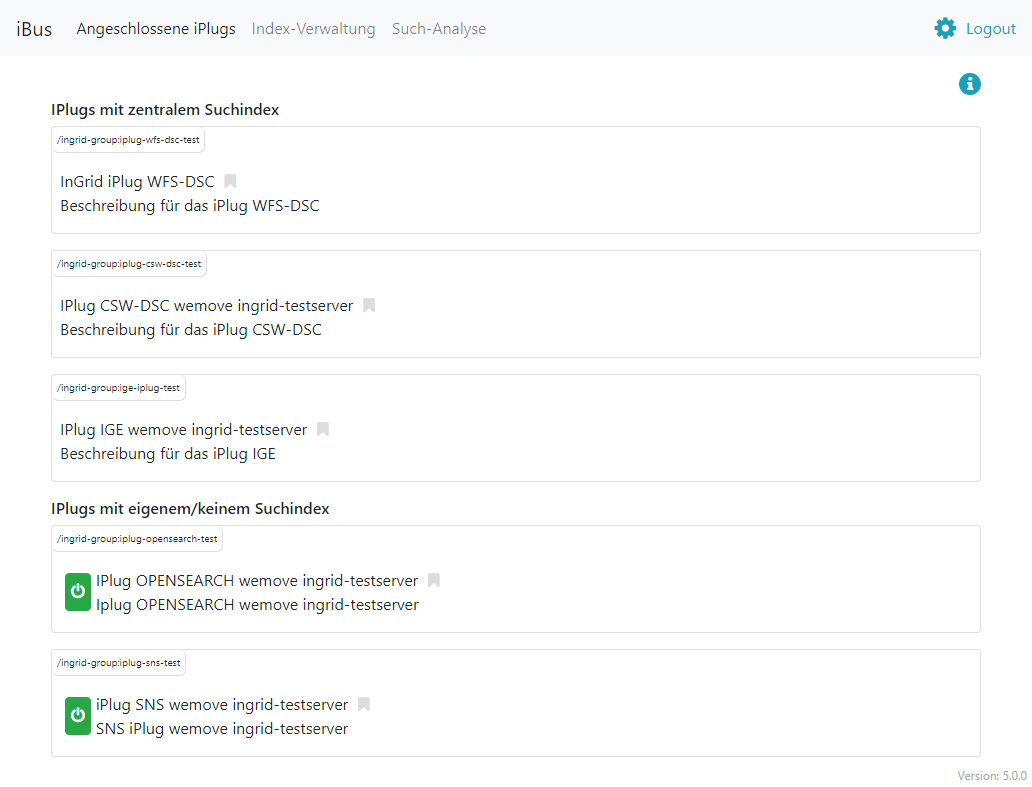Click bookmark icon beside IPlug IGE
Screen dimensions: 1032x787
(322, 430)
